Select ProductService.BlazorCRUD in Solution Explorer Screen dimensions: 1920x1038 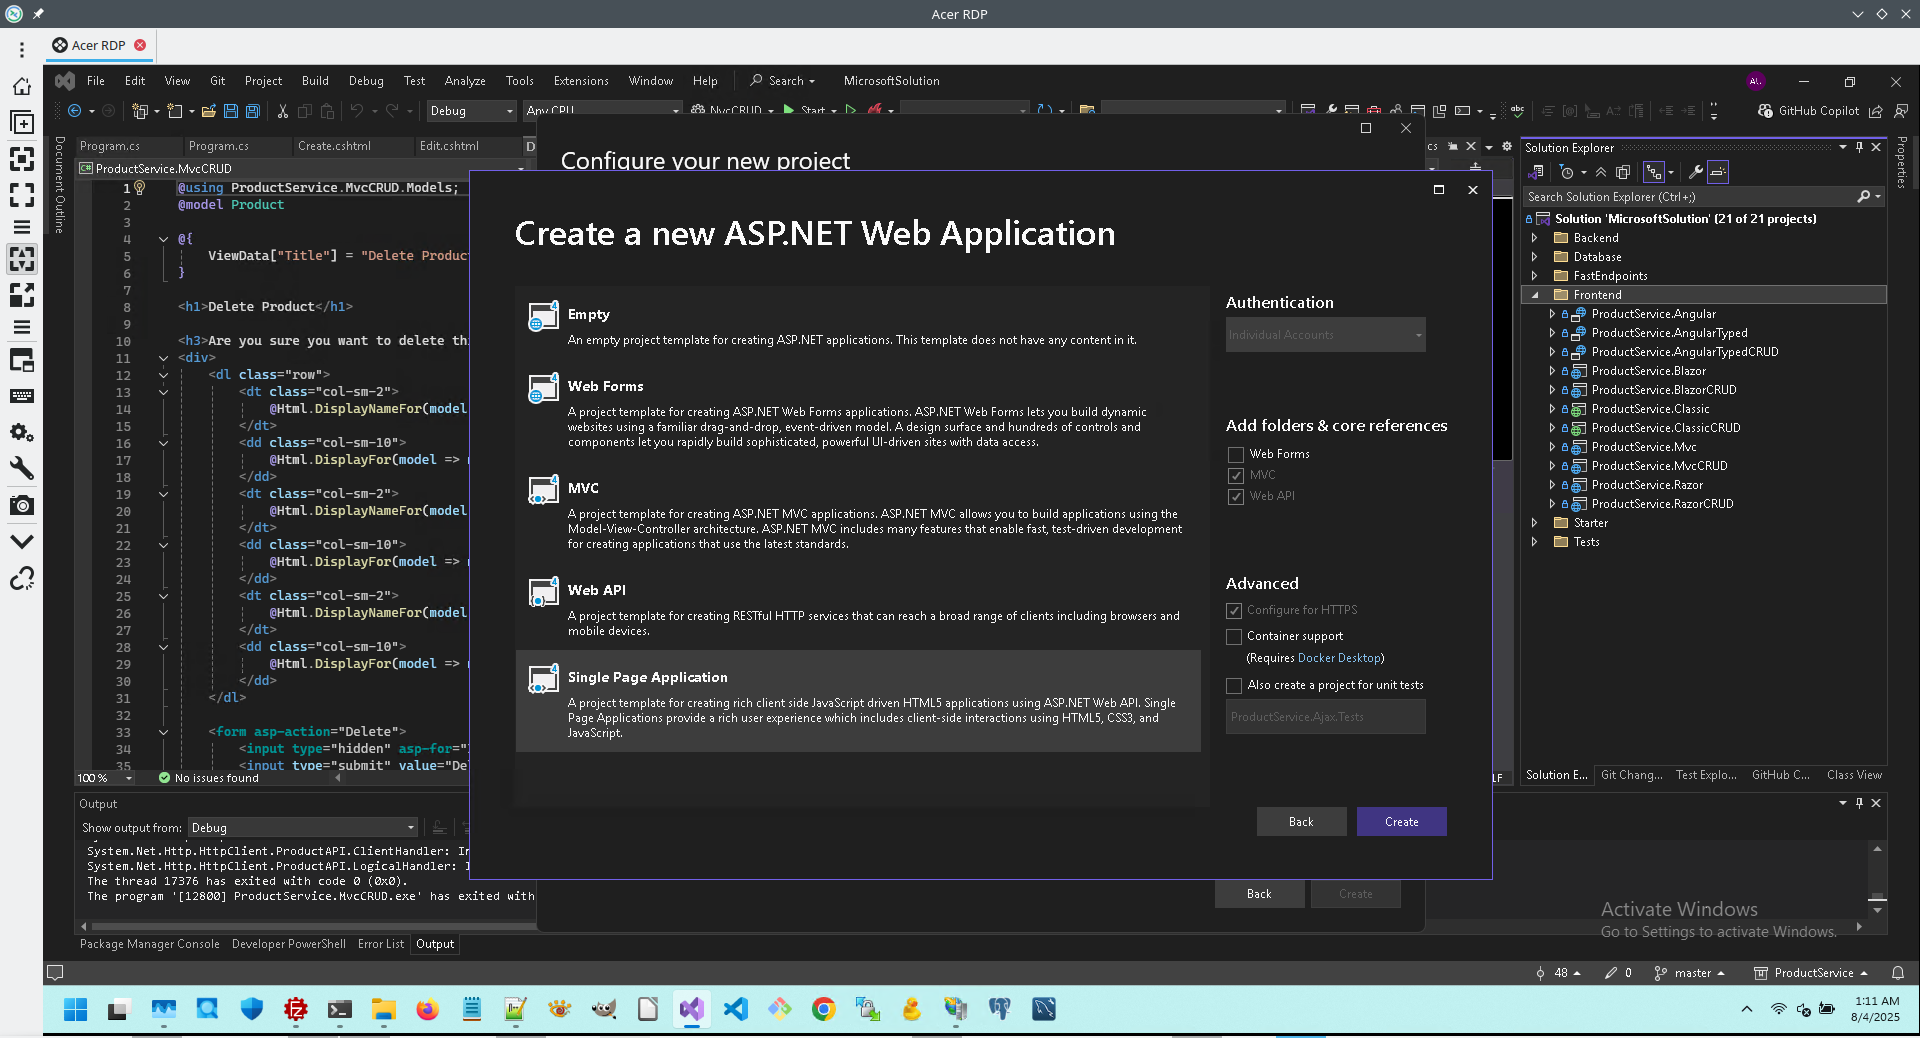(x=1664, y=390)
